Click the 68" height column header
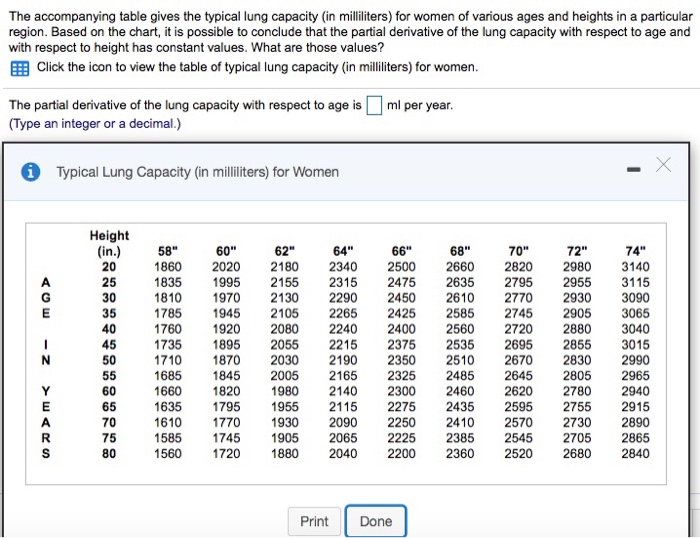This screenshot has width=700, height=538. 460,251
